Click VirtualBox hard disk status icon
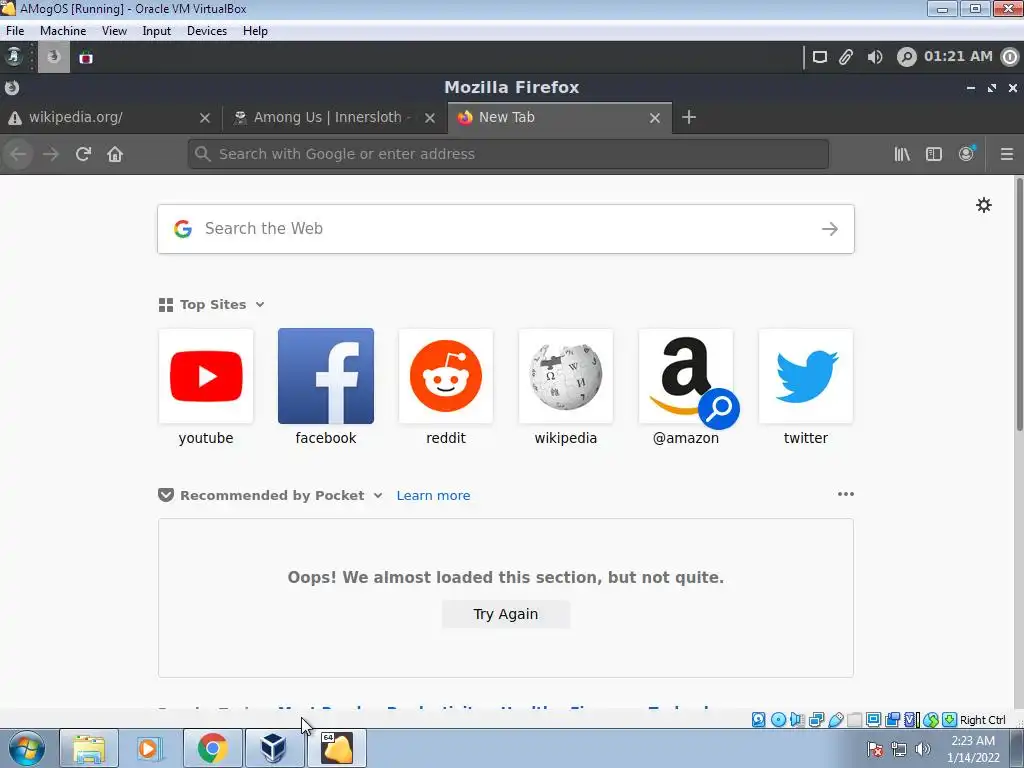 (758, 720)
